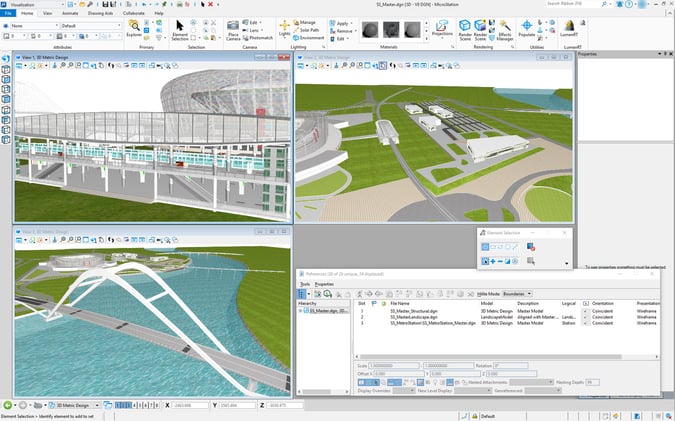Toggle Individual selection mode in Element Selection dialog

coord(485,247)
